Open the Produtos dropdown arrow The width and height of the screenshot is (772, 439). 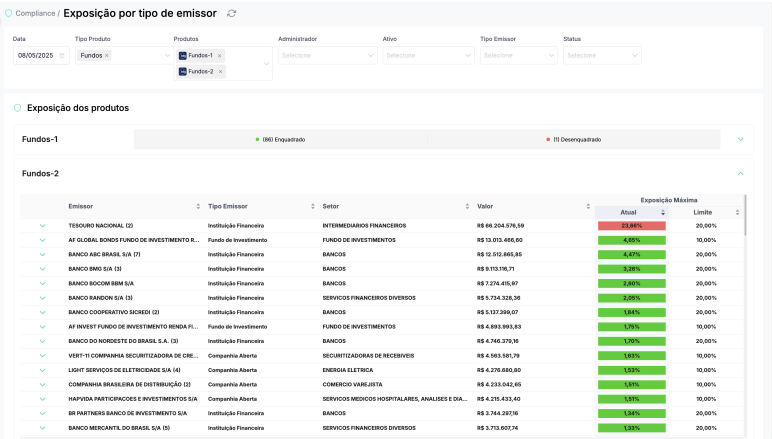(x=266, y=63)
